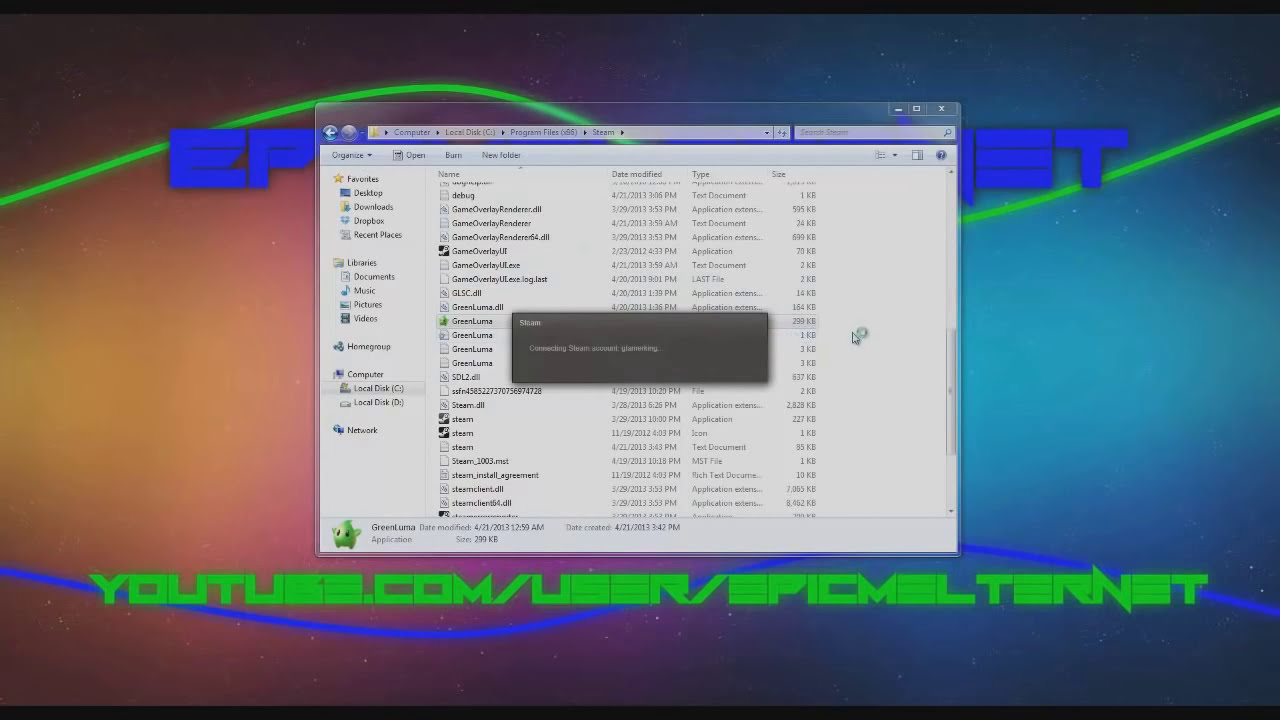Click the magnifier icon in the search box
The image size is (1280, 720).
coord(947,132)
